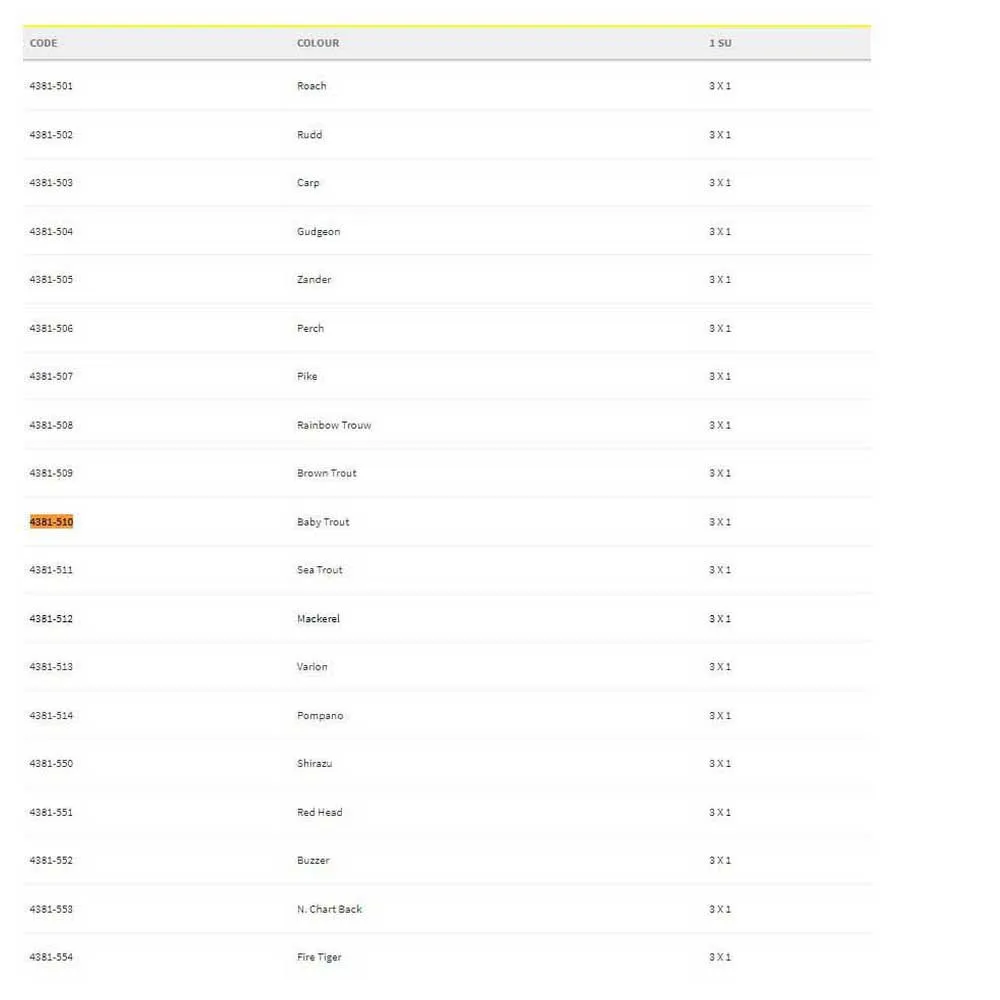Click product code 4381-501
1000x1000 pixels.
(x=51, y=86)
